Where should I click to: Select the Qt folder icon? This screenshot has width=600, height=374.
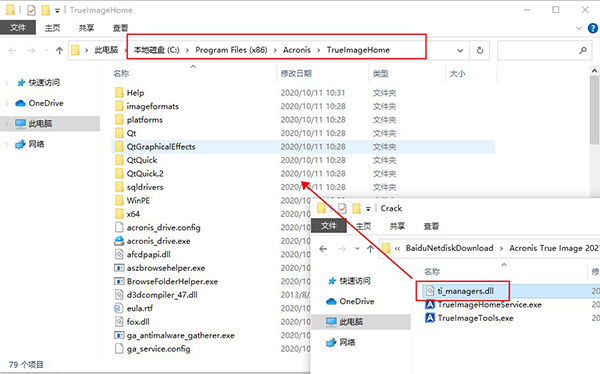point(119,133)
